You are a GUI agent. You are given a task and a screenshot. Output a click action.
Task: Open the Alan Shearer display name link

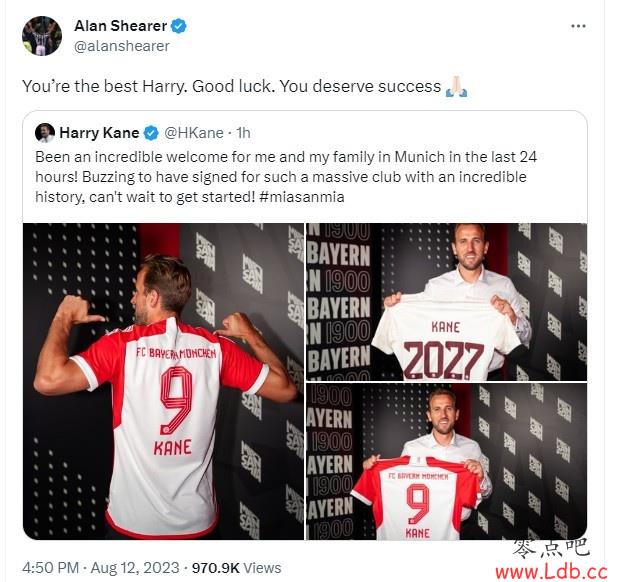pos(120,26)
